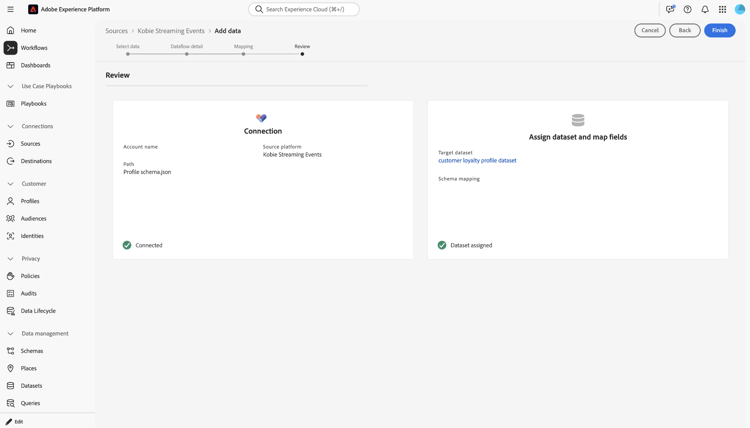Open the notifications bell

(x=705, y=9)
